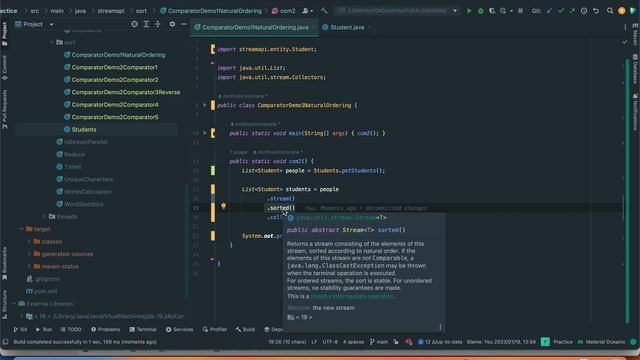Collapse the sort package folder
Image resolution: width=640 pixels, height=360 pixels.
pyautogui.click(x=52, y=42)
